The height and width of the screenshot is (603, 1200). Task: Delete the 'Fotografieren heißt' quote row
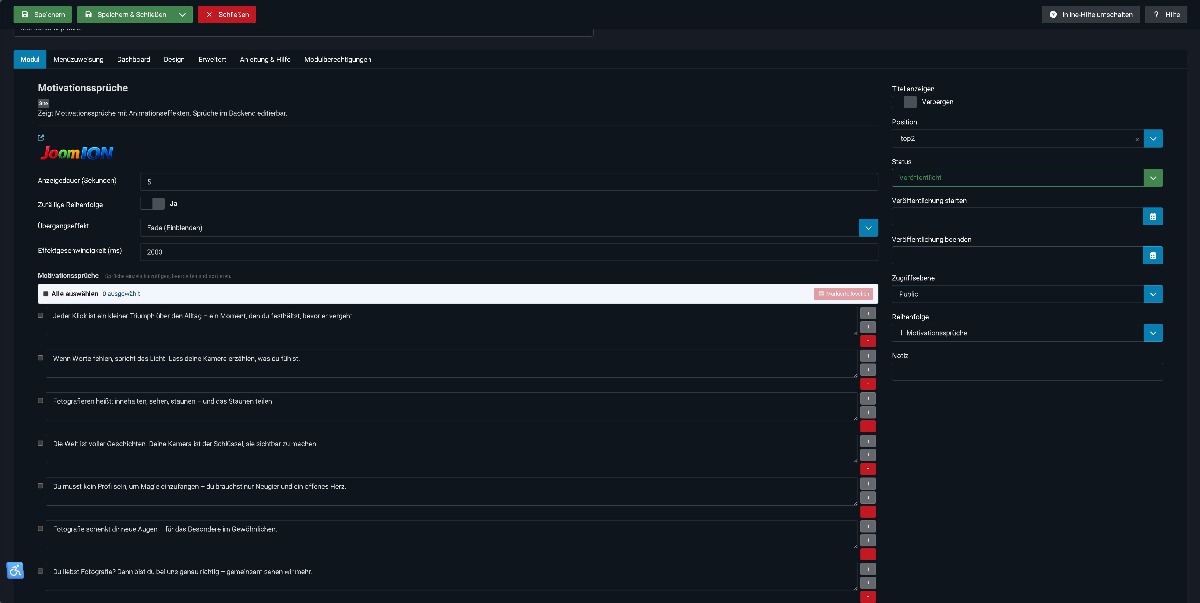(x=867, y=426)
